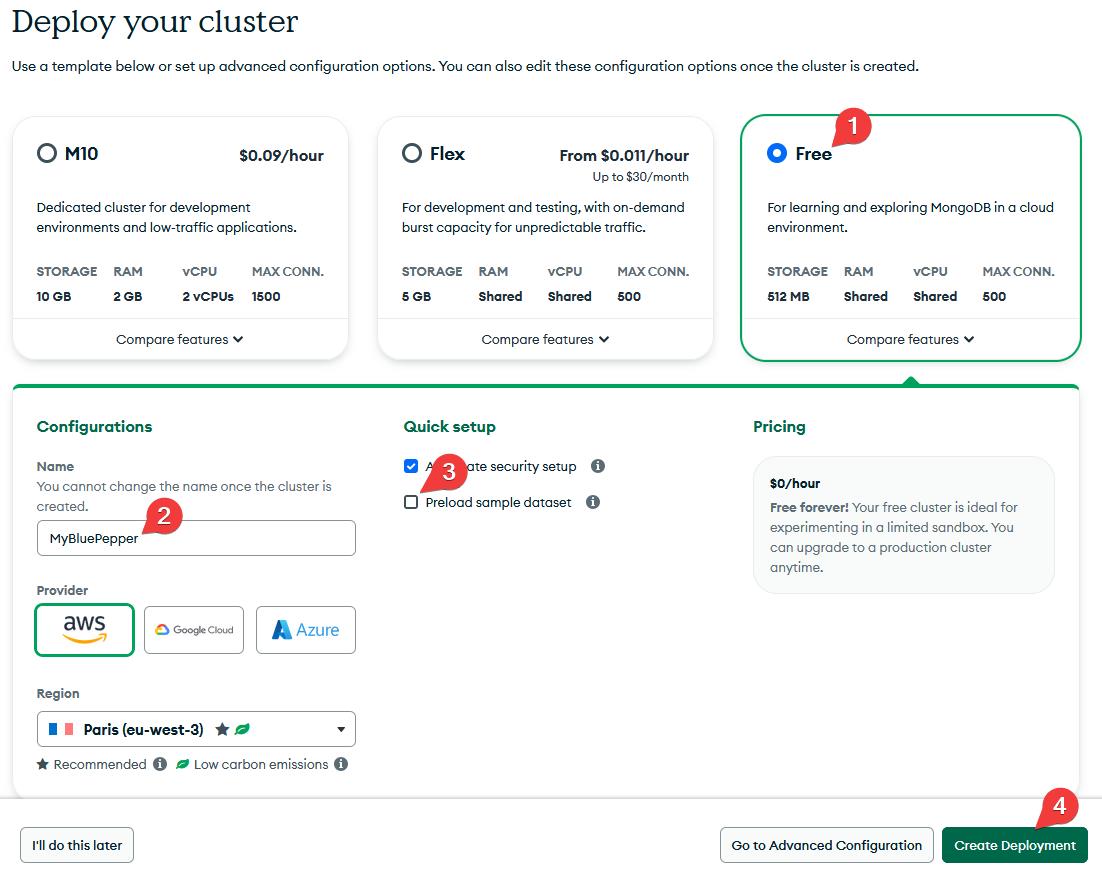
Task: Expand Compare features under Free card
Action: tap(910, 340)
